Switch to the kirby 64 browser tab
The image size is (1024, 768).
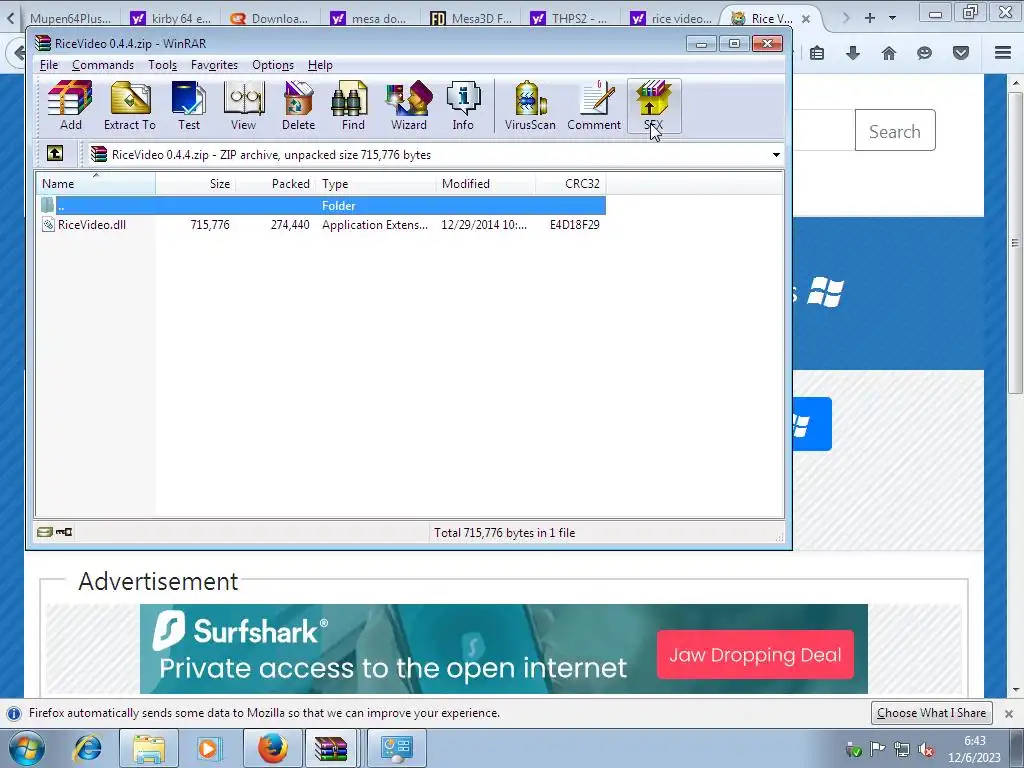coord(171,18)
